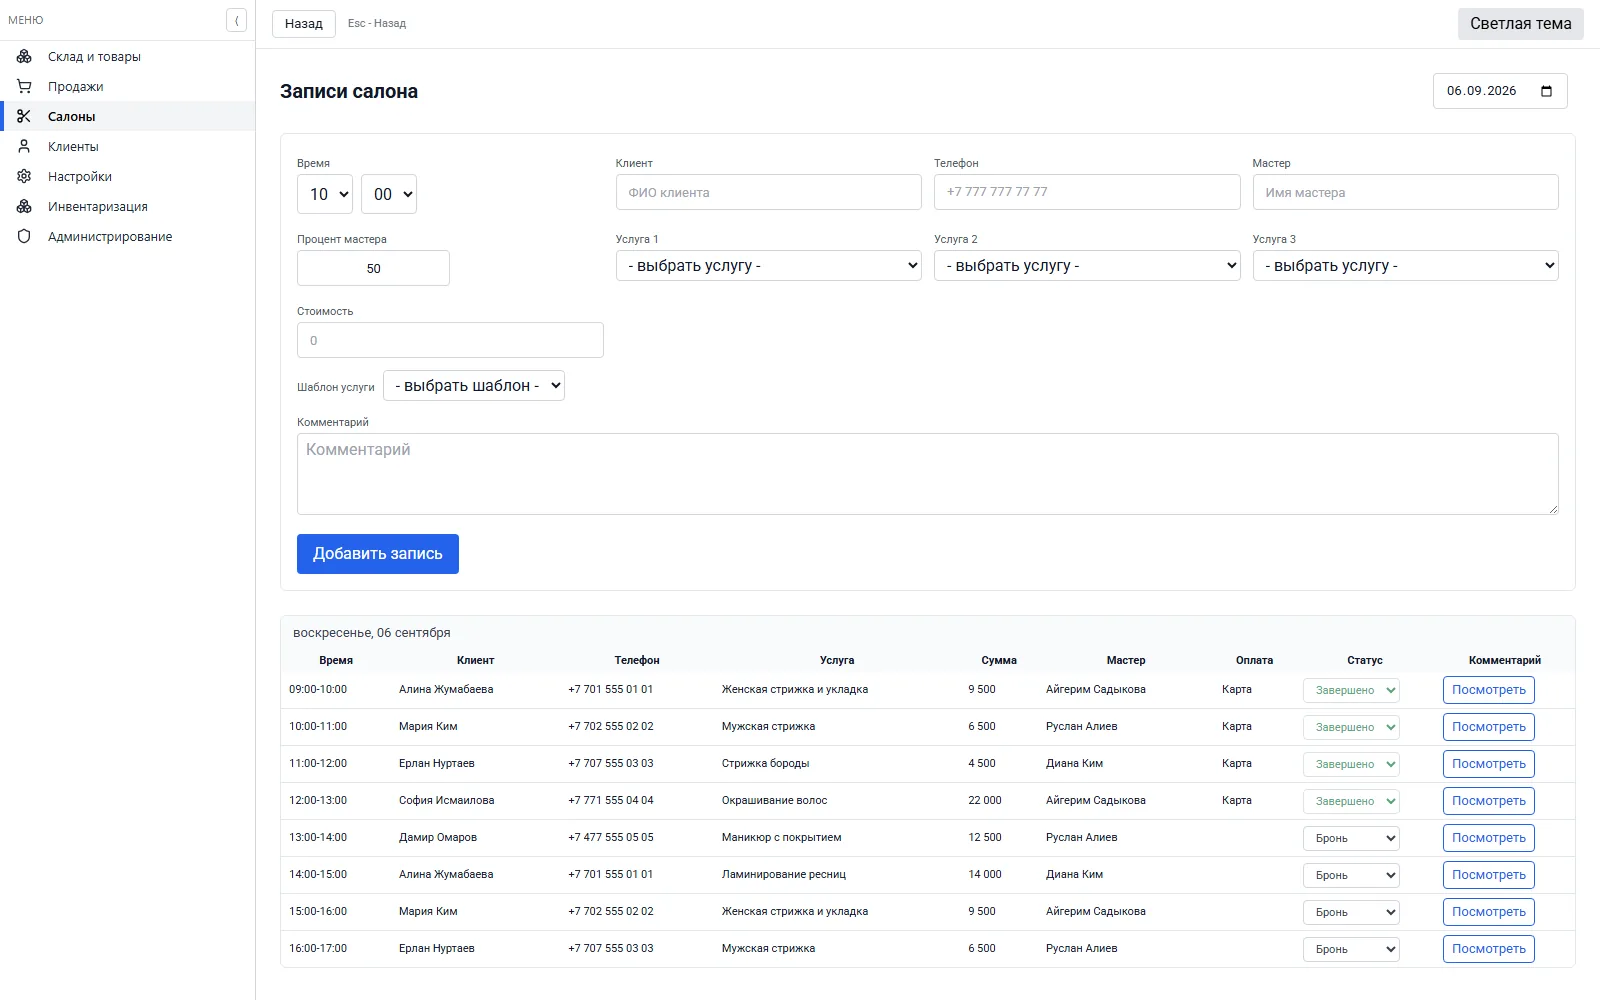Open status dropdown for 16:00-17:00 booking
The height and width of the screenshot is (1000, 1600).
pyautogui.click(x=1351, y=949)
